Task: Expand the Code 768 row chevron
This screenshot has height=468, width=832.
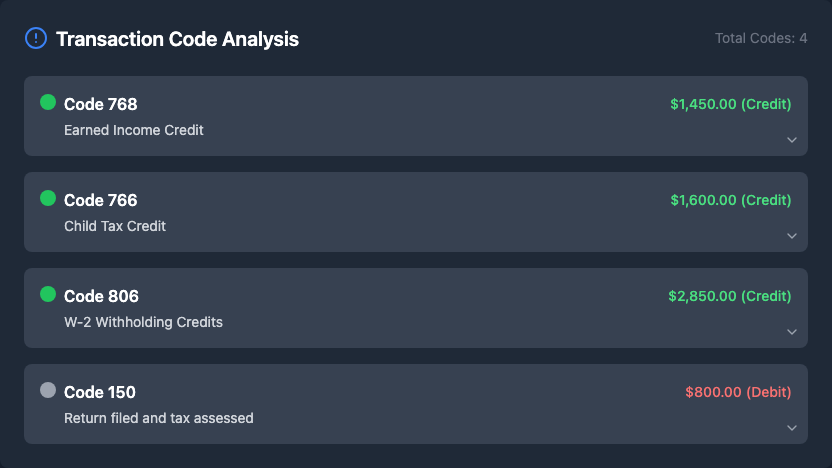Action: (x=792, y=140)
